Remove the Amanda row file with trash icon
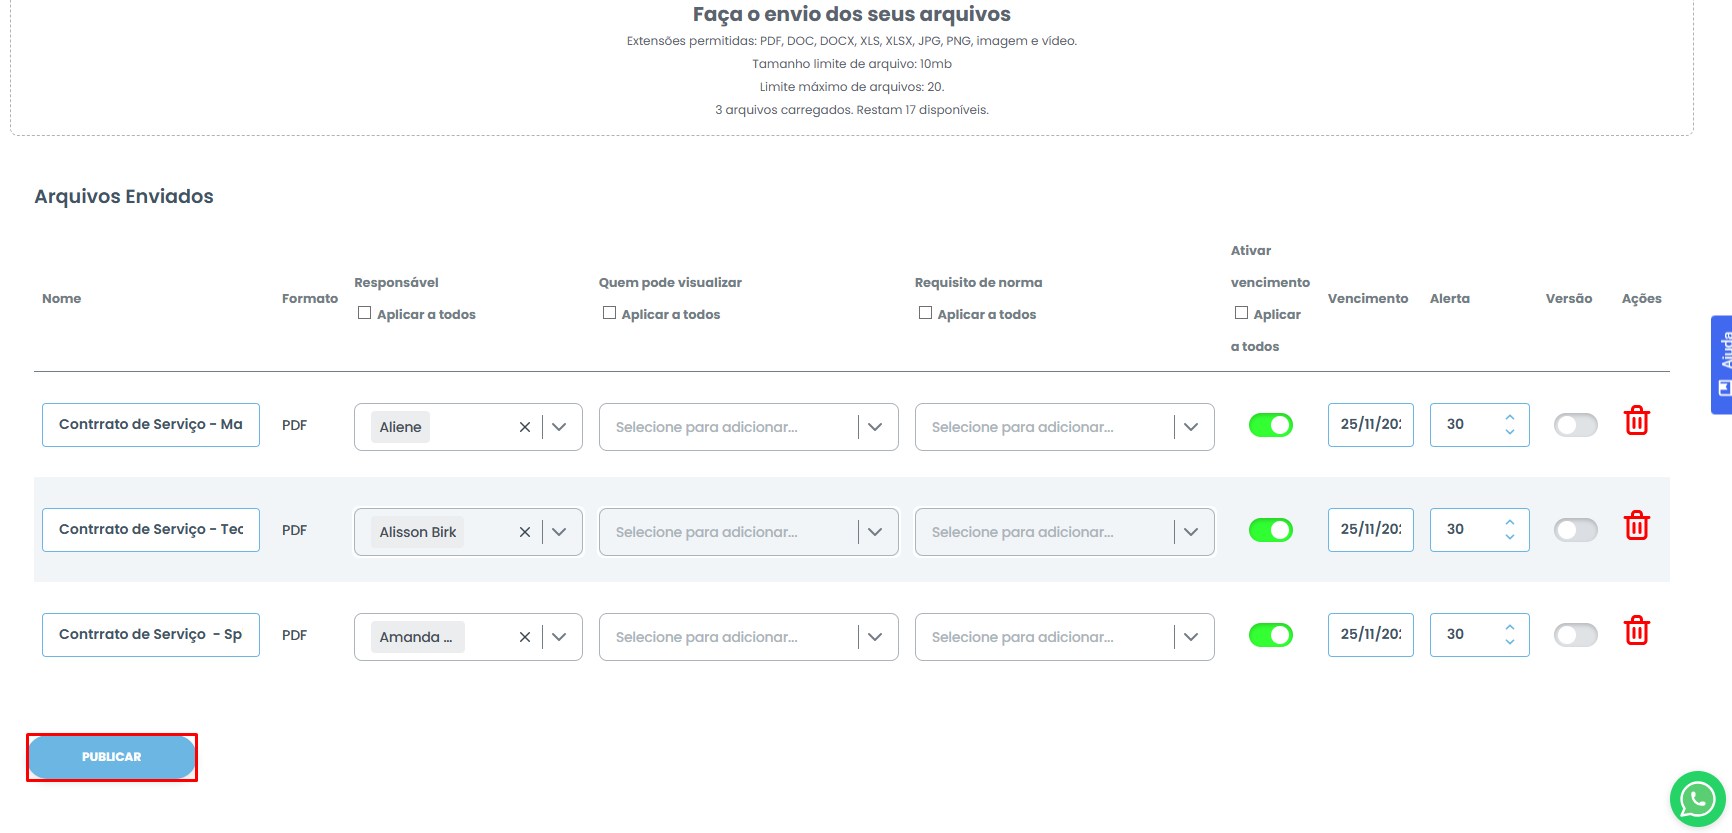Image resolution: width=1732 pixels, height=833 pixels. (x=1636, y=631)
